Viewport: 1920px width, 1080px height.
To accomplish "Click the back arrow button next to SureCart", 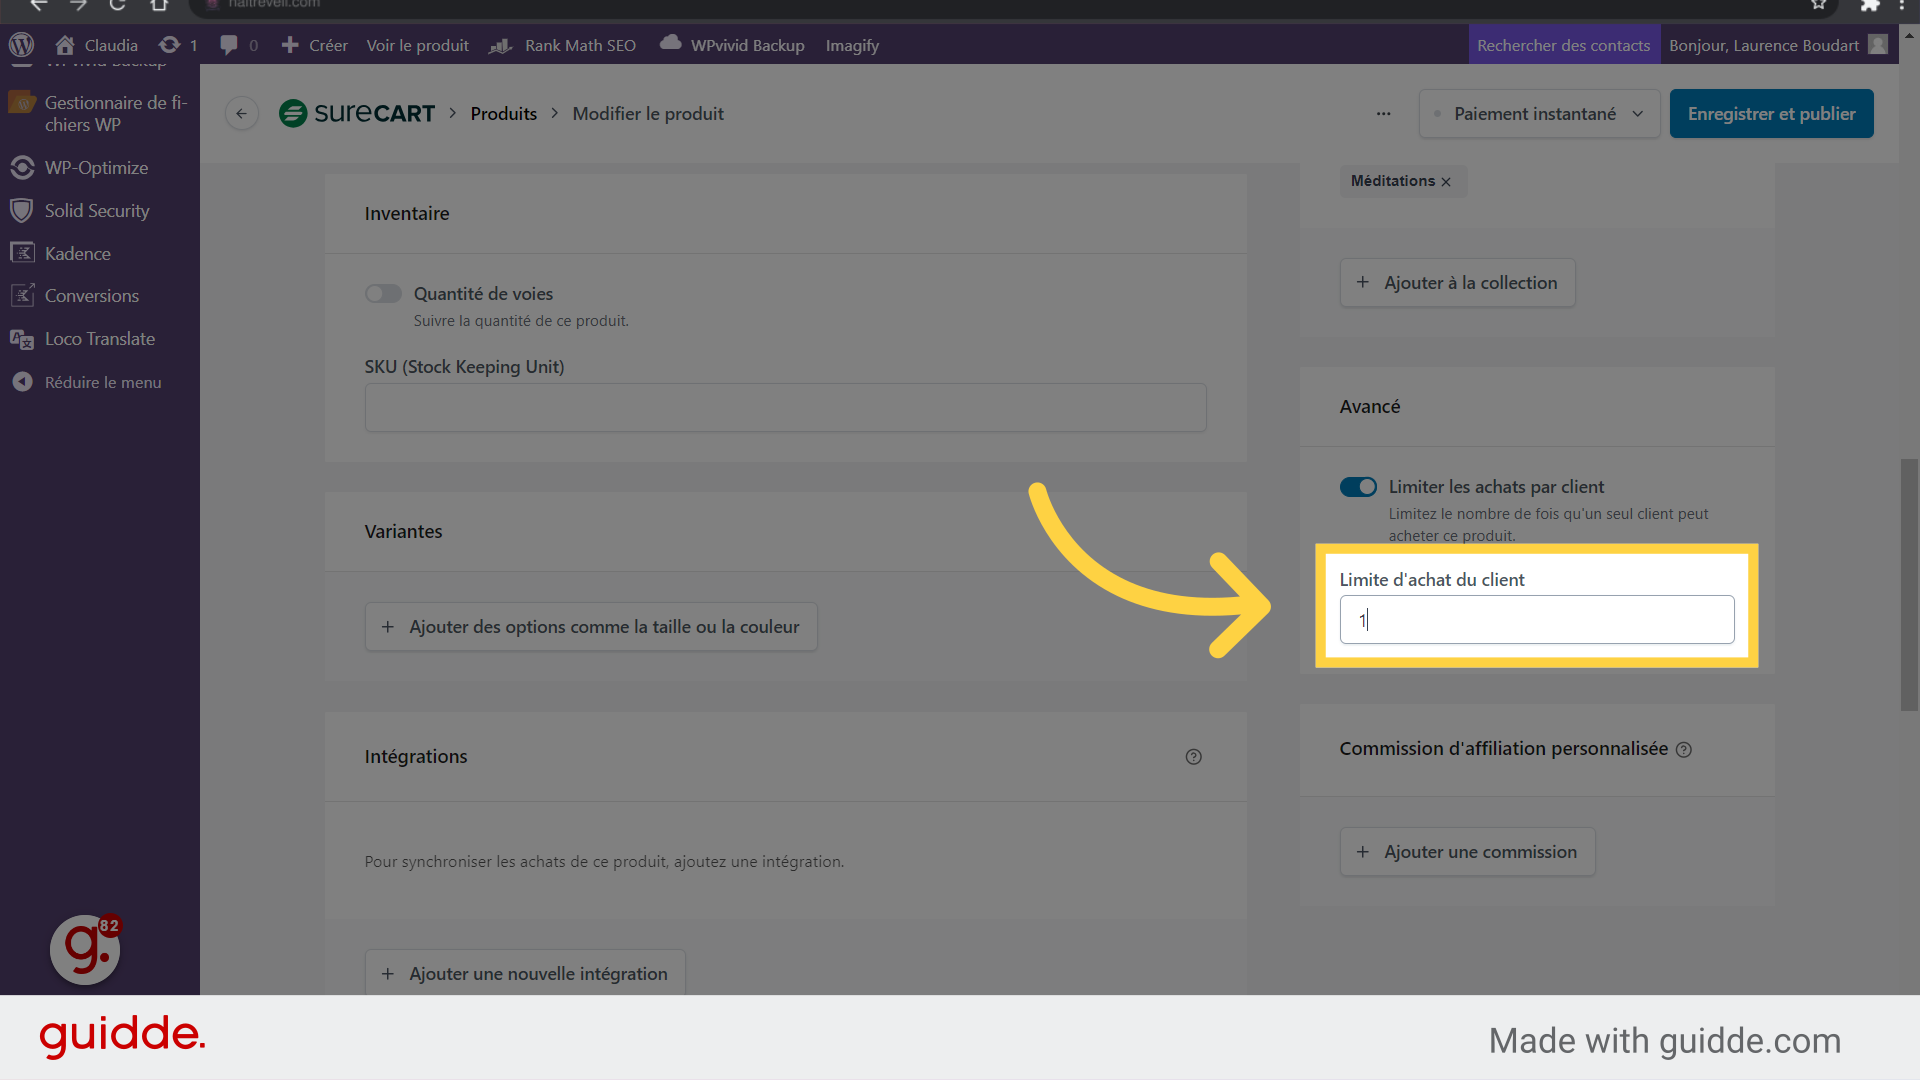I will click(241, 113).
